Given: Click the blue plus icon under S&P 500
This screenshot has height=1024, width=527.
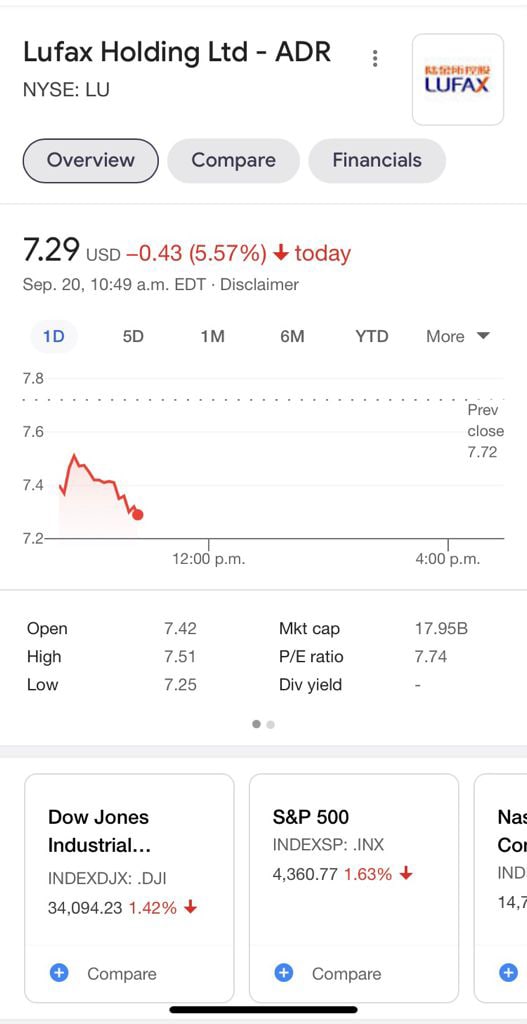Looking at the screenshot, I should click(283, 973).
